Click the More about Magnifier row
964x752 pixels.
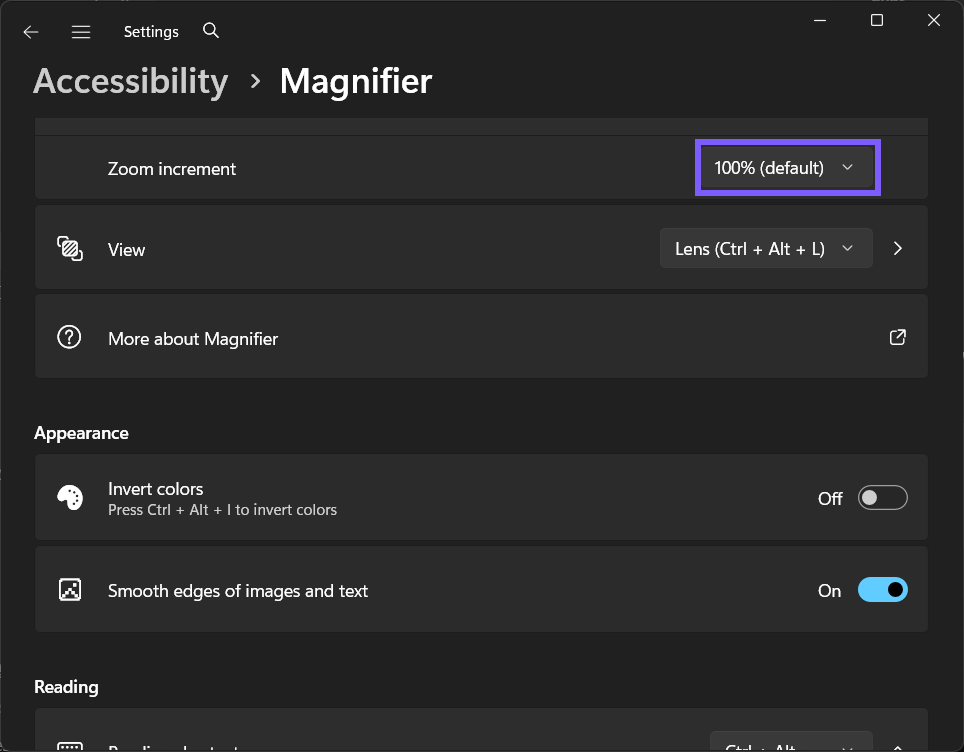coord(481,336)
